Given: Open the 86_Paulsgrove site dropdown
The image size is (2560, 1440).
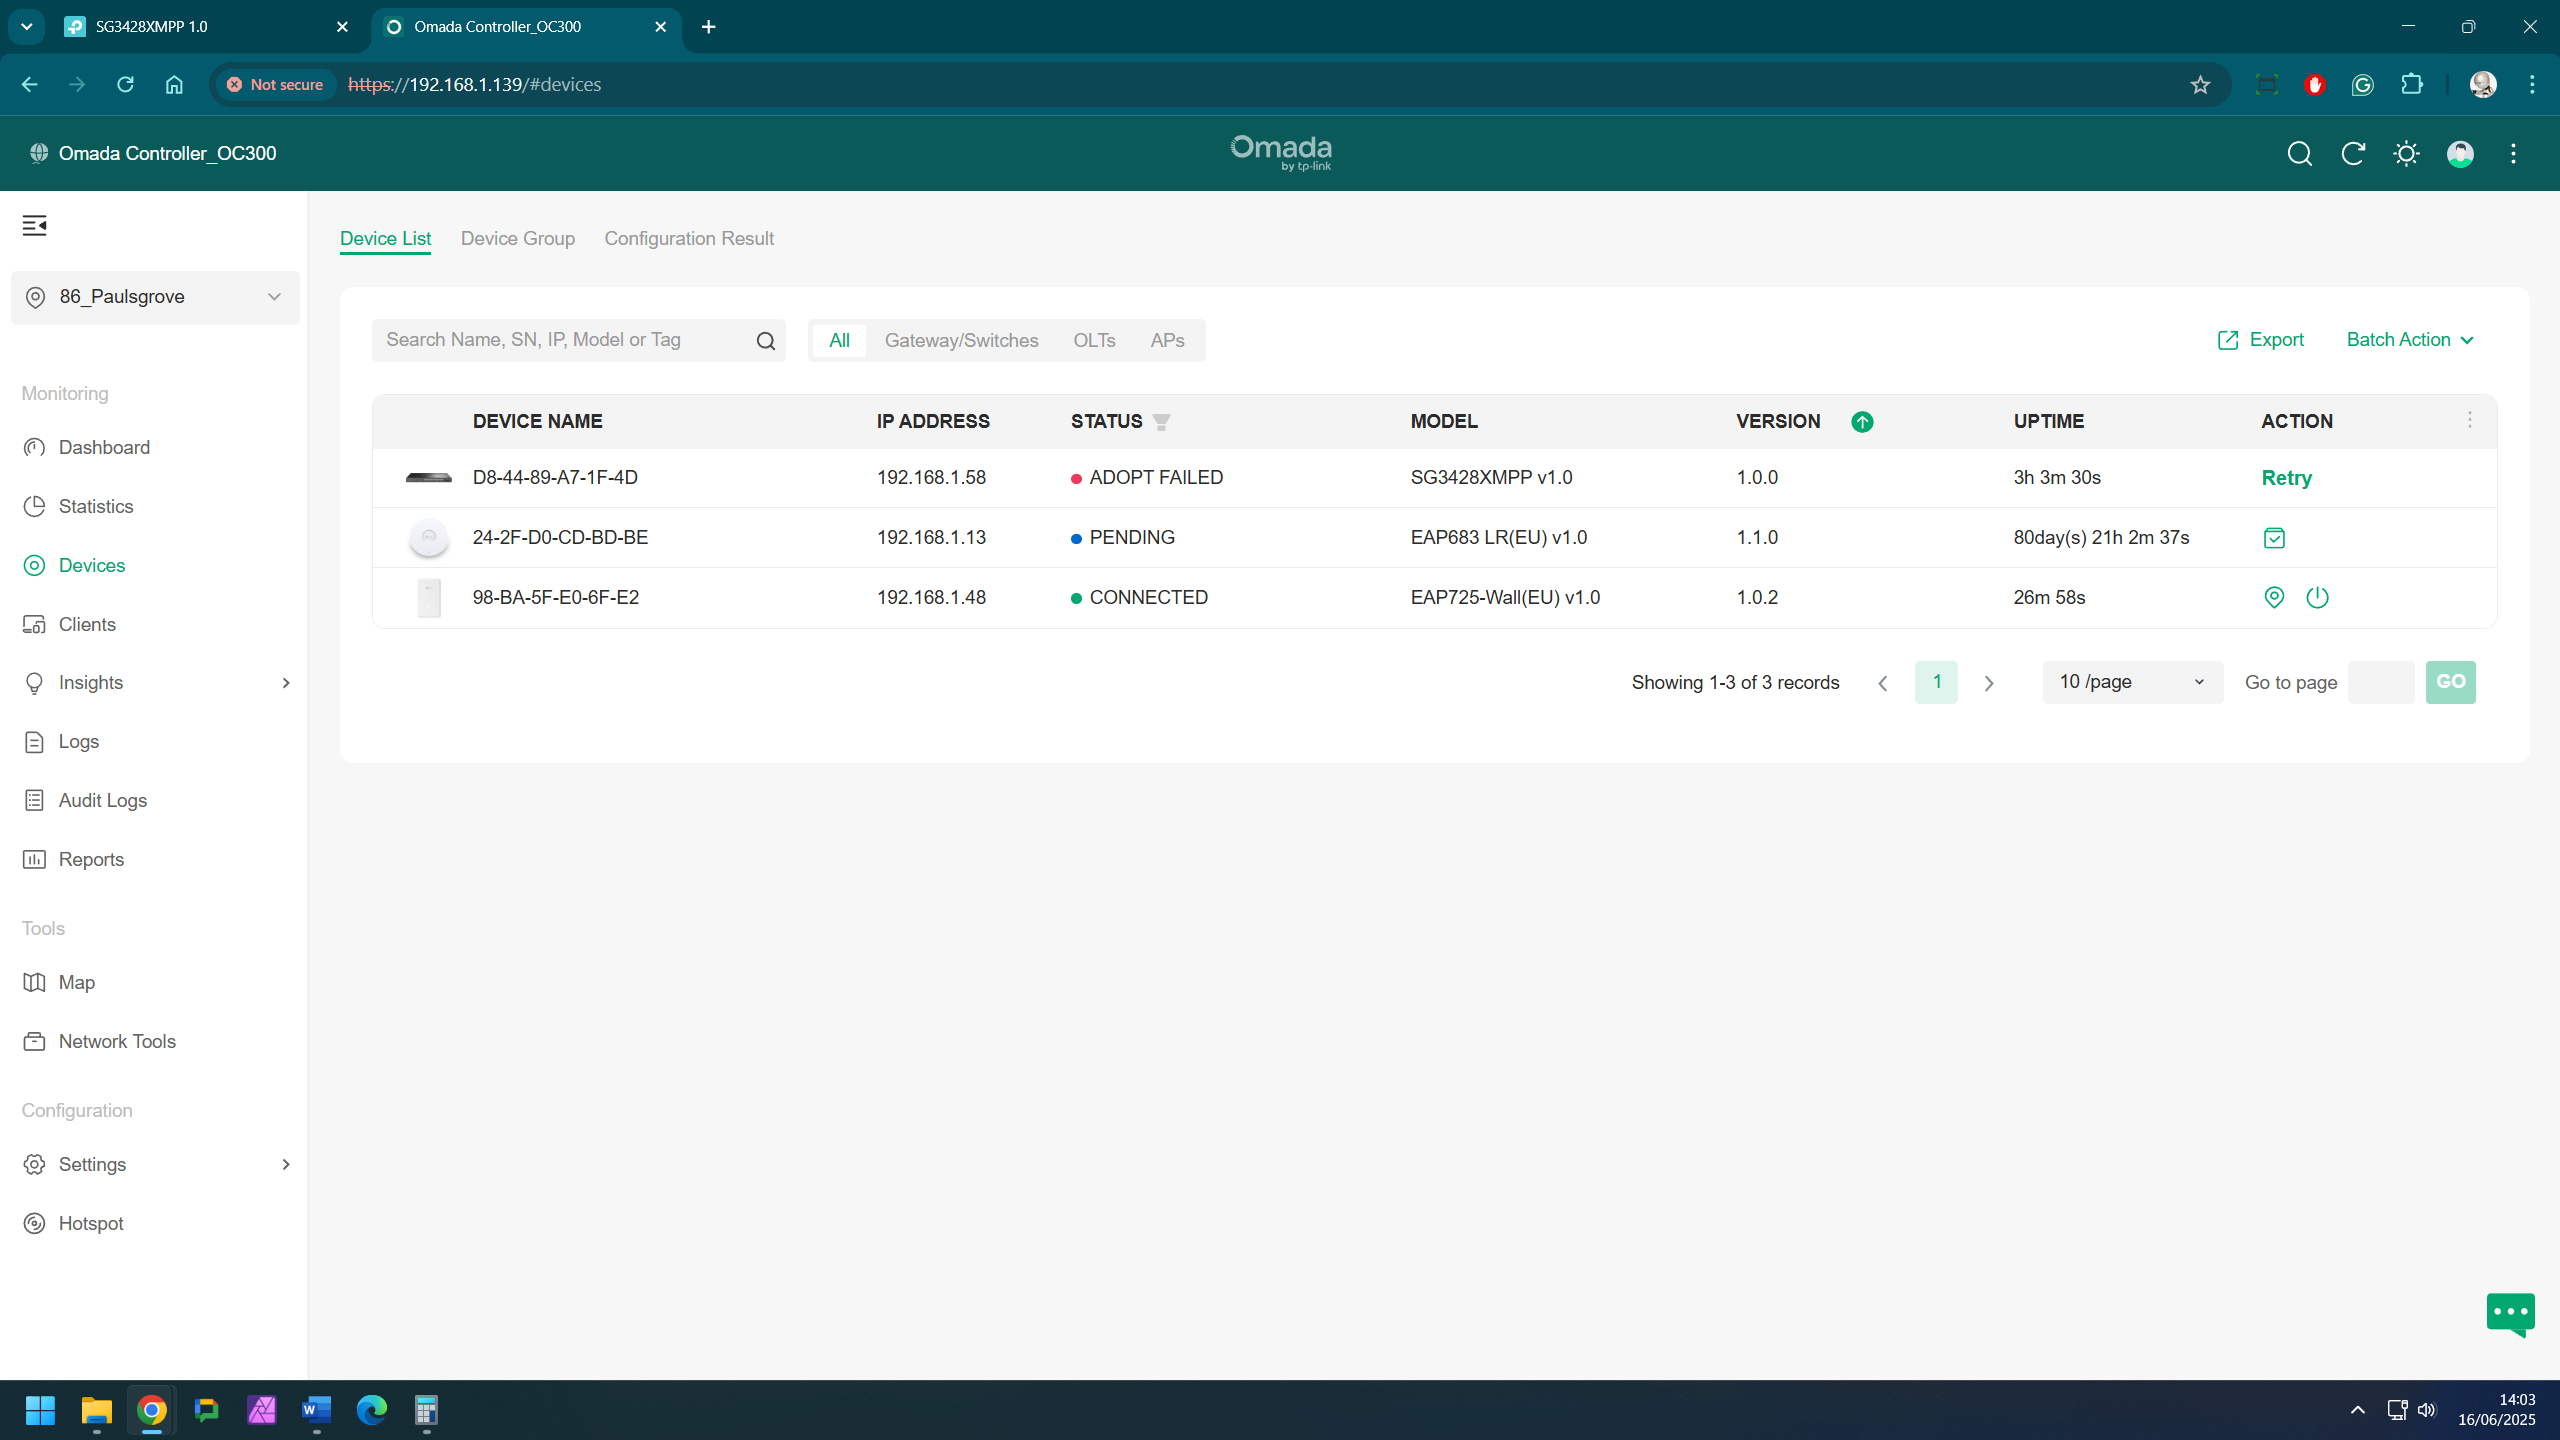Looking at the screenshot, I should pyautogui.click(x=155, y=297).
